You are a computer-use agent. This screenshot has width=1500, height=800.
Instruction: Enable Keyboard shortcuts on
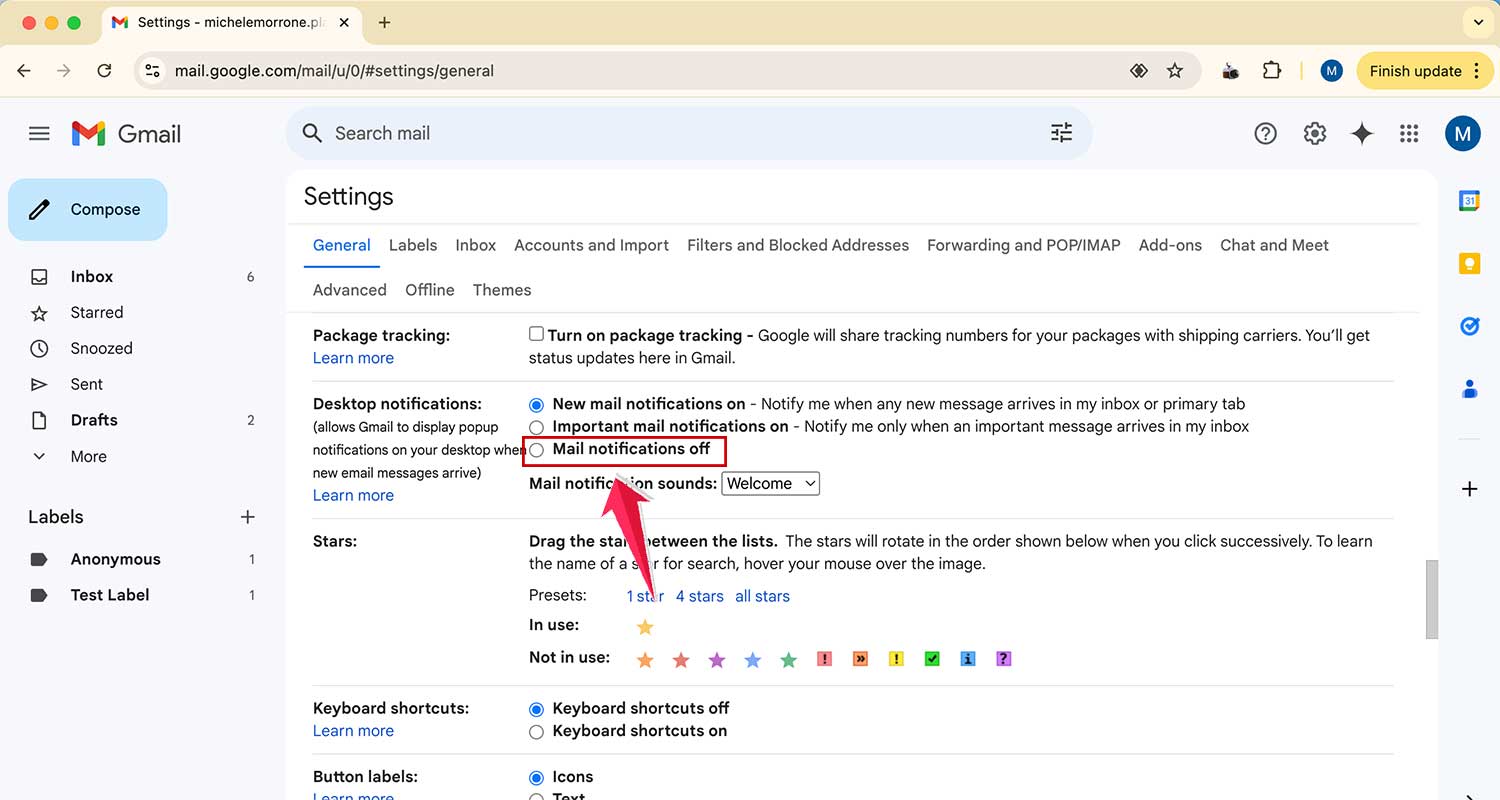click(x=537, y=731)
